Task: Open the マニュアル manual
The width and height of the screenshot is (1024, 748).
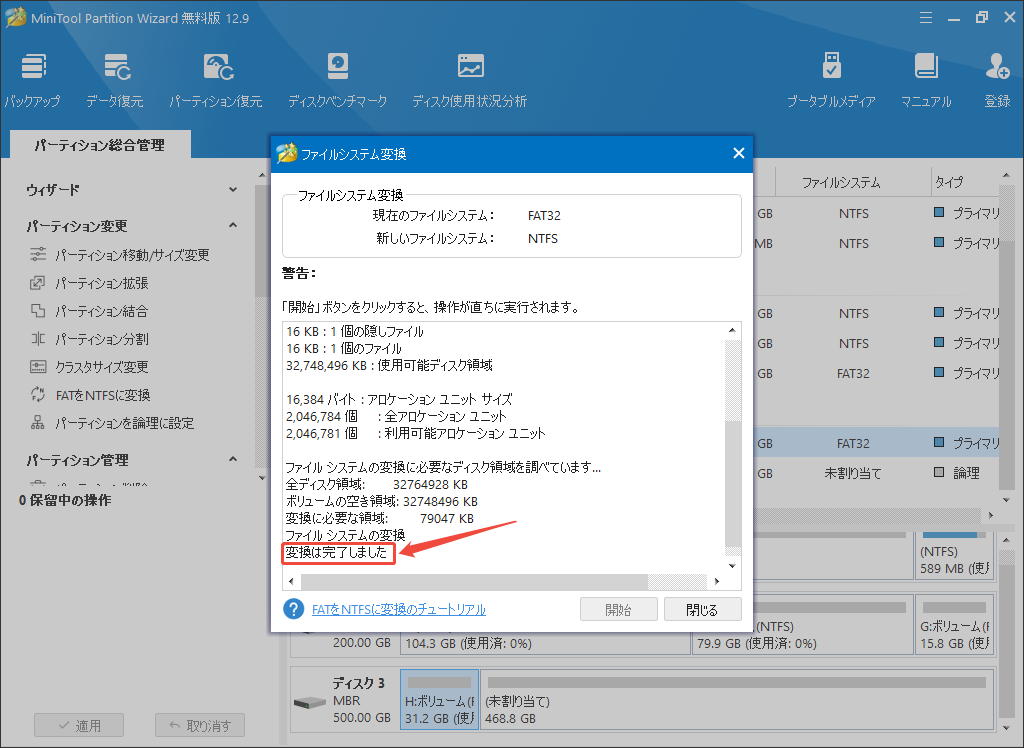Action: [926, 80]
